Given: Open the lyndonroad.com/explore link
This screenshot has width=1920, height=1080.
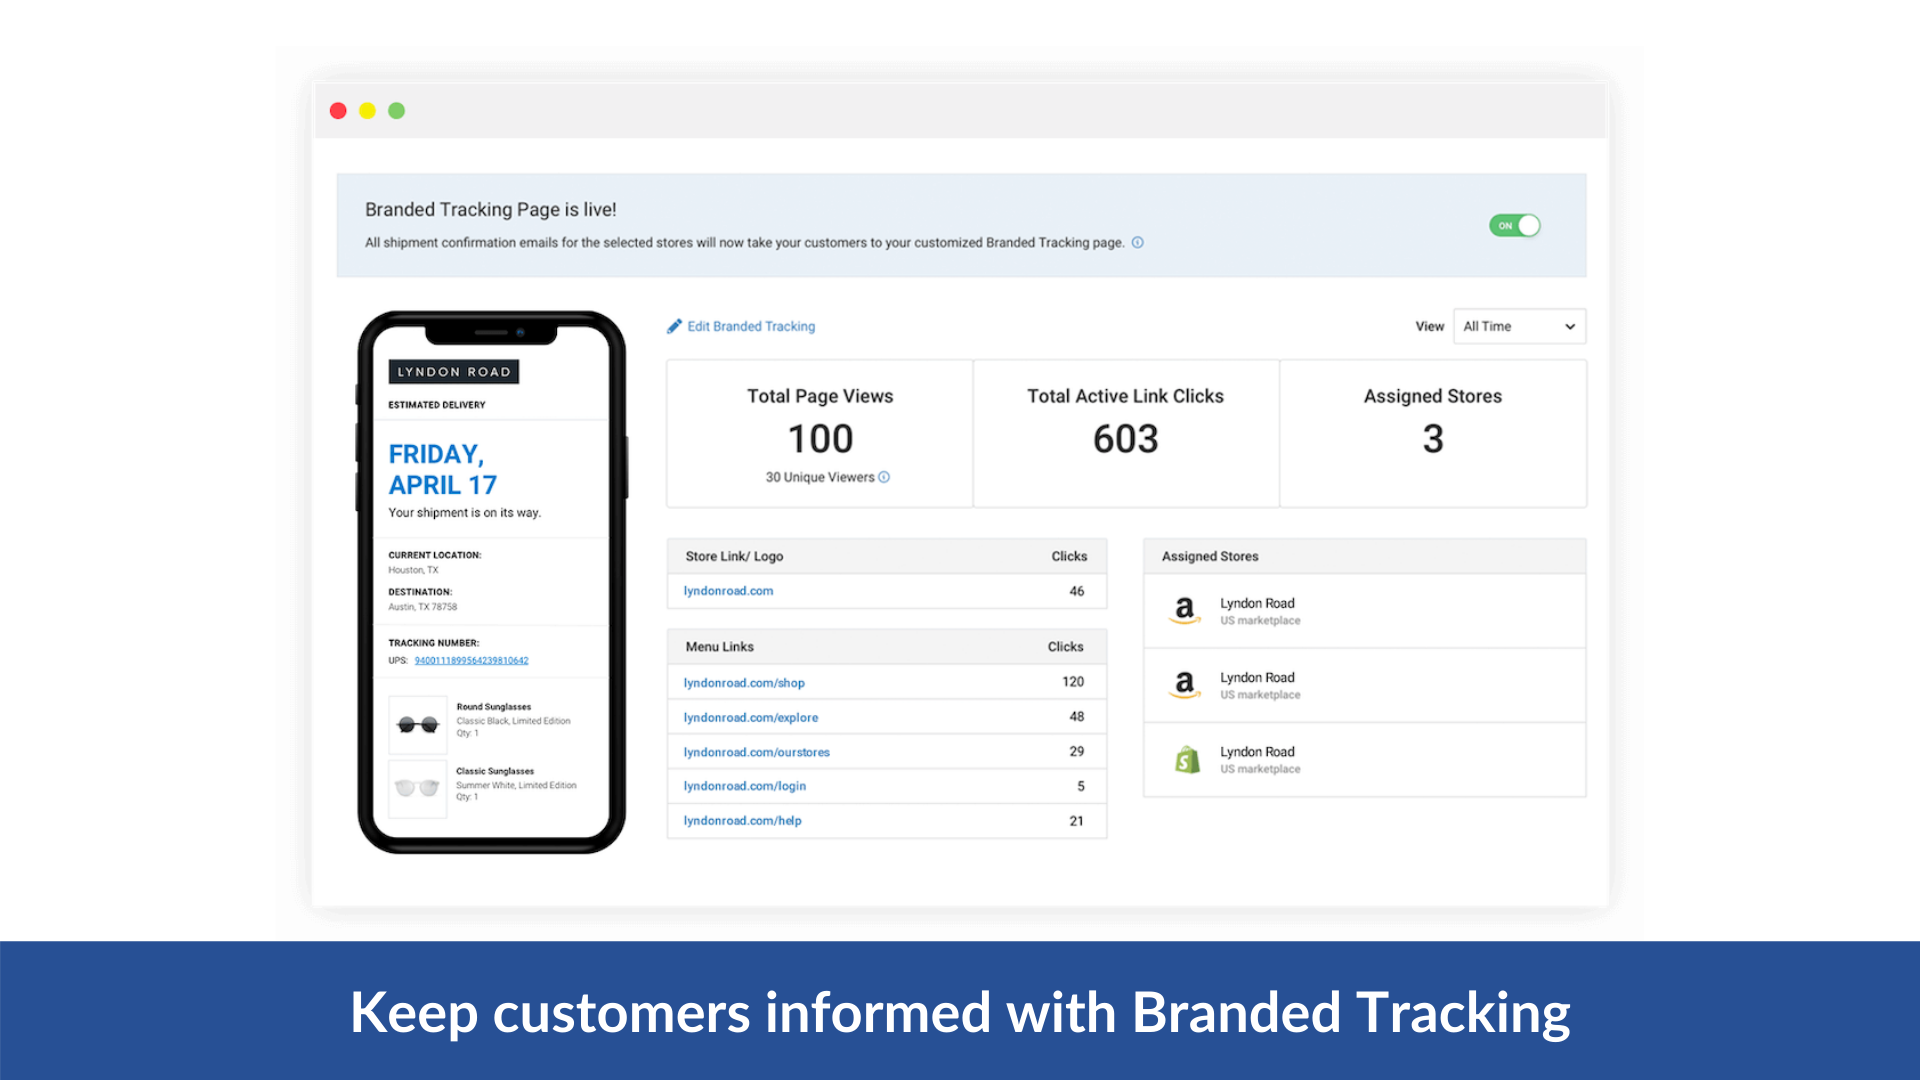Looking at the screenshot, I should [x=751, y=717].
